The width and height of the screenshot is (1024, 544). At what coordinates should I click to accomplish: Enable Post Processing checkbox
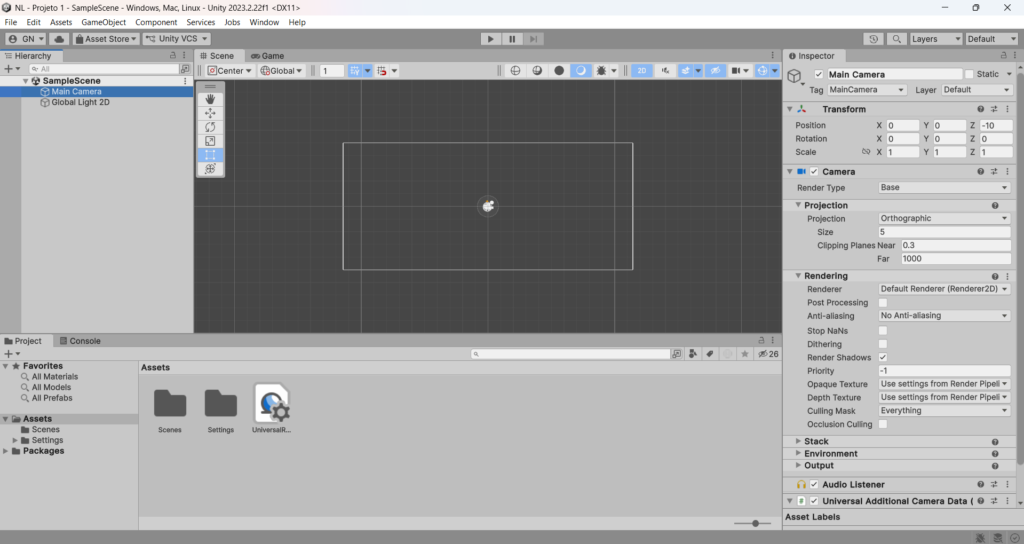(883, 302)
